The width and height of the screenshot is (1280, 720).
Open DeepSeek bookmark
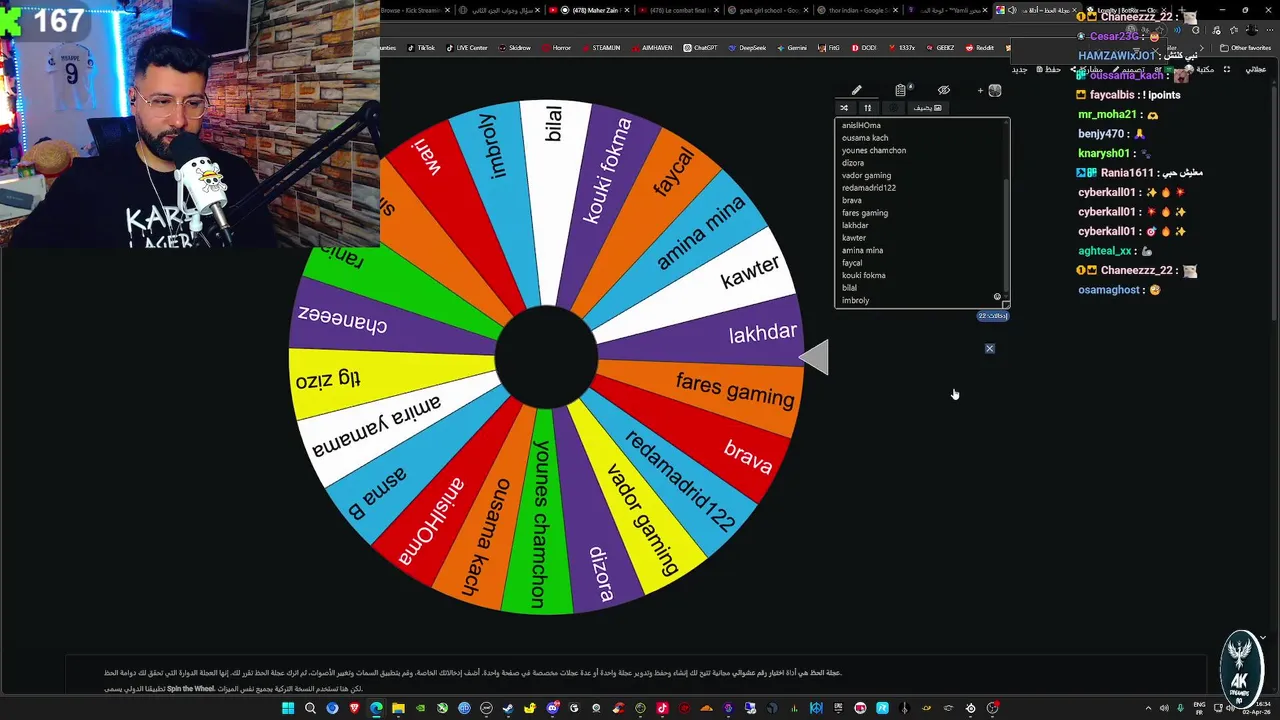pyautogui.click(x=747, y=47)
